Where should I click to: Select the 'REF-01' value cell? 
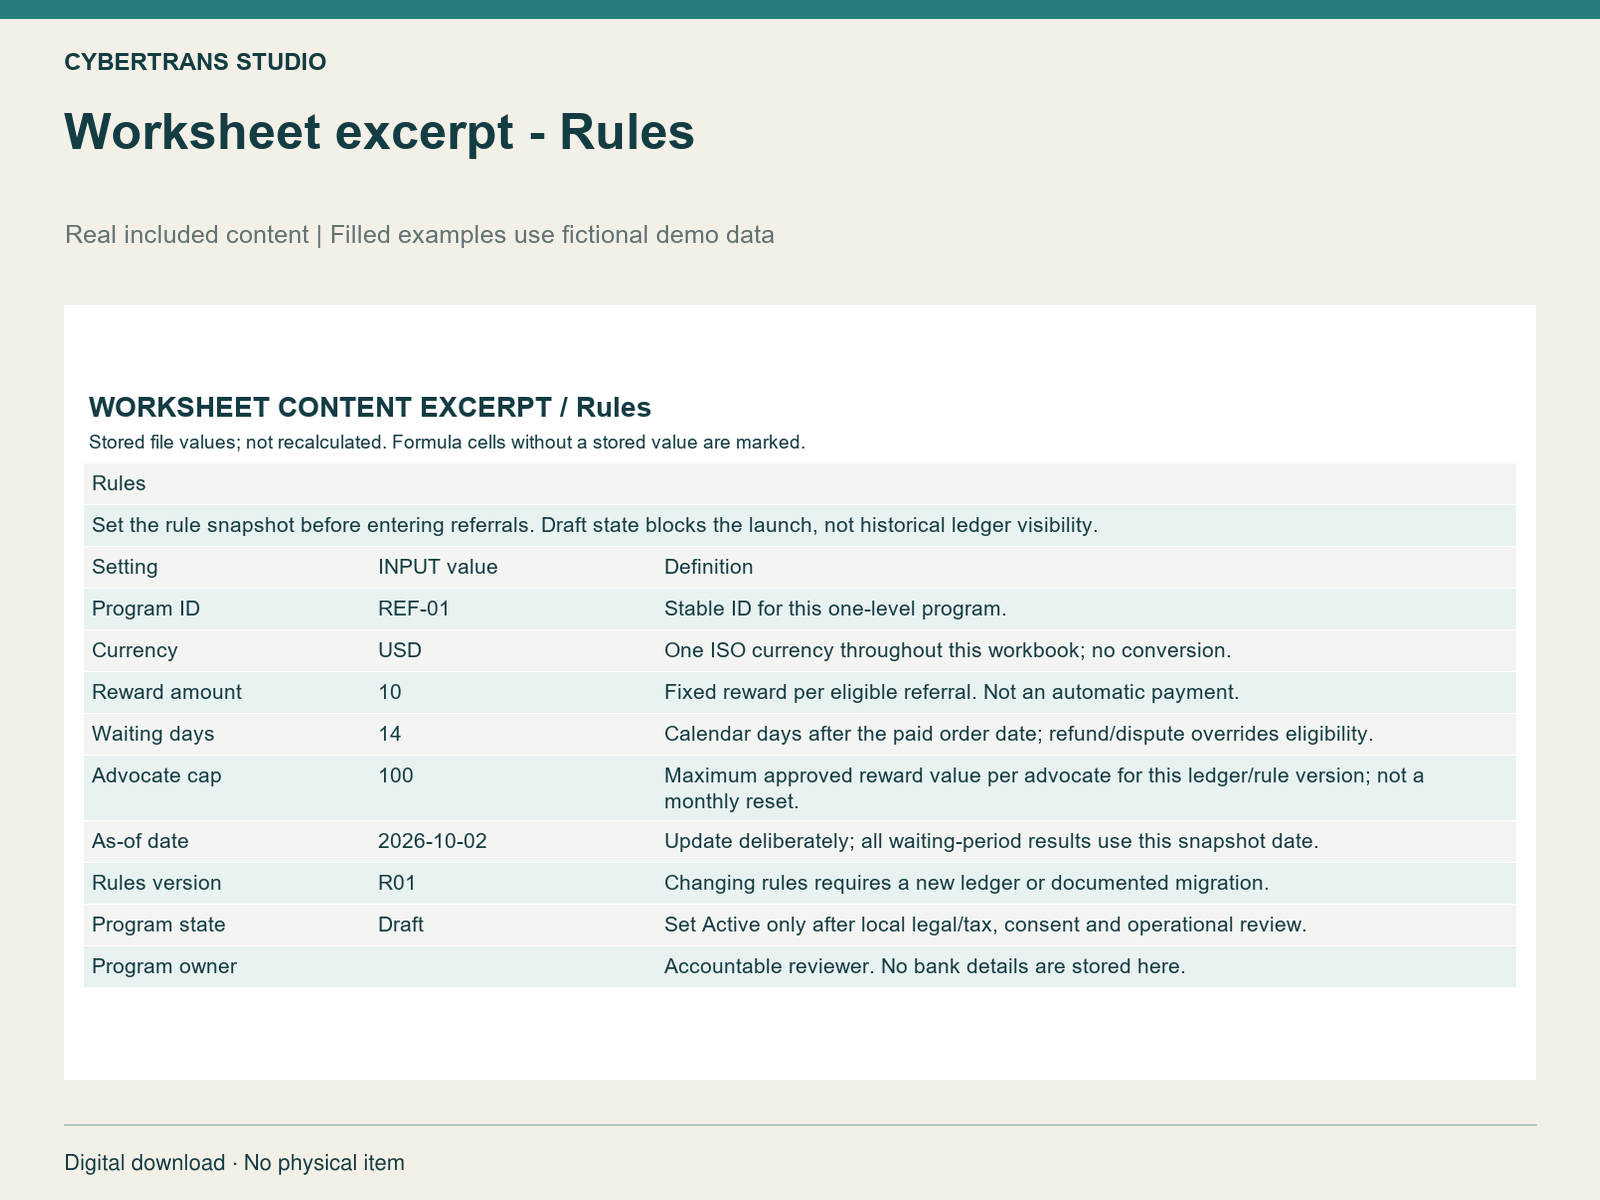(513, 609)
